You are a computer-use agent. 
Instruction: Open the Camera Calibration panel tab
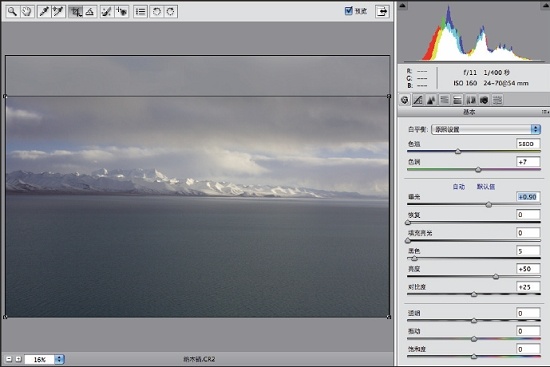coord(484,100)
